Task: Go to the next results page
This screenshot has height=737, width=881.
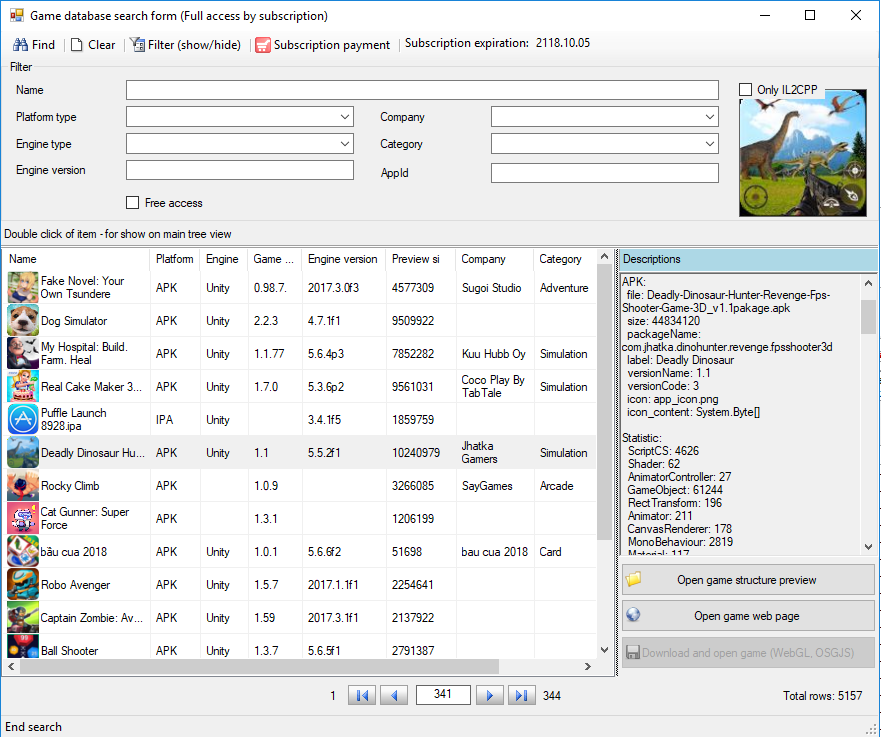Action: pos(489,696)
